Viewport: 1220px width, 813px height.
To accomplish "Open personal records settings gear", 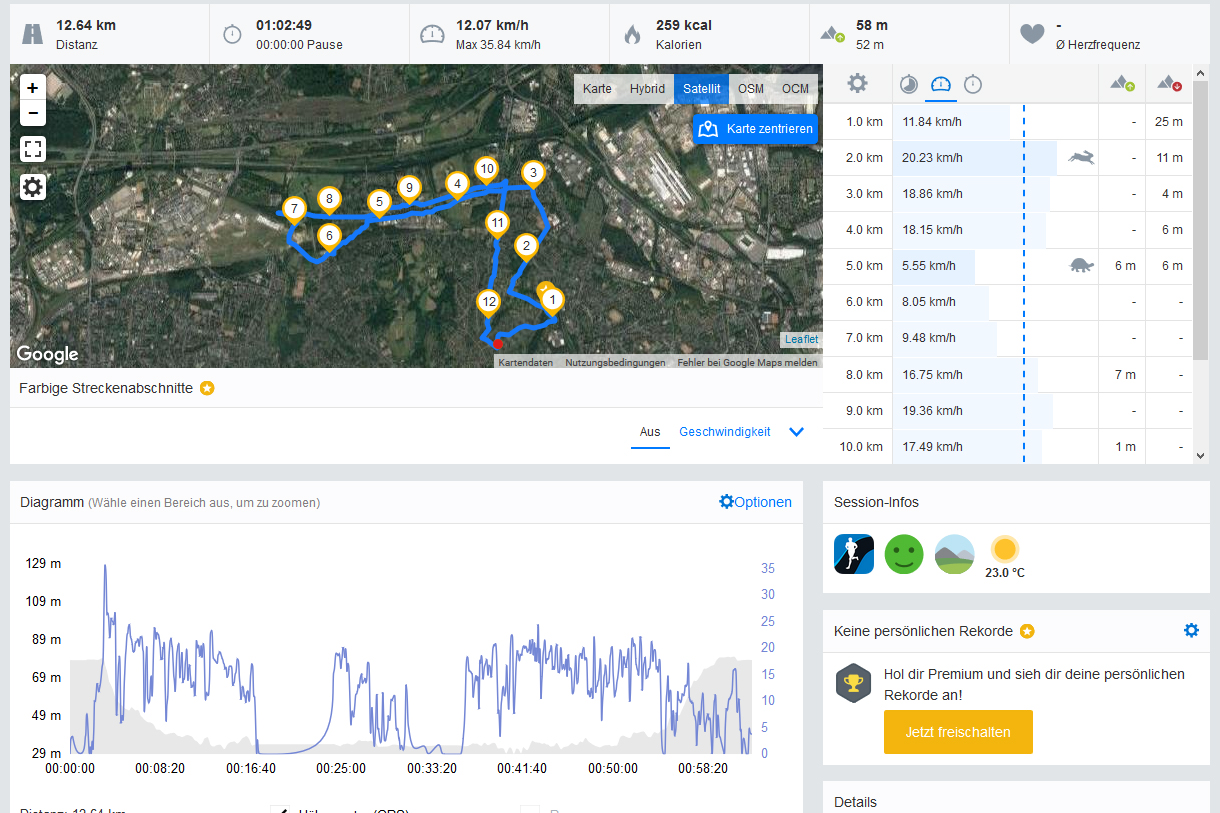I will click(x=1190, y=631).
